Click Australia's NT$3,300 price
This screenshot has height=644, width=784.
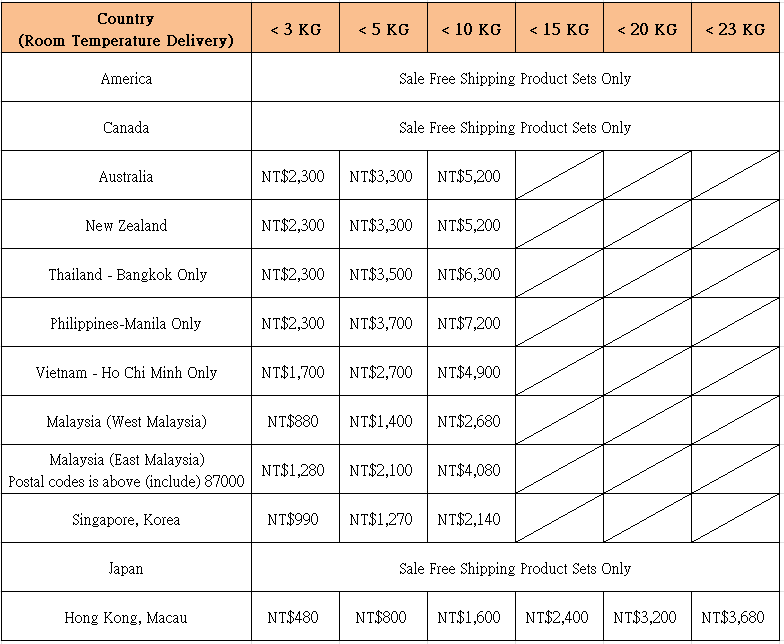381,176
